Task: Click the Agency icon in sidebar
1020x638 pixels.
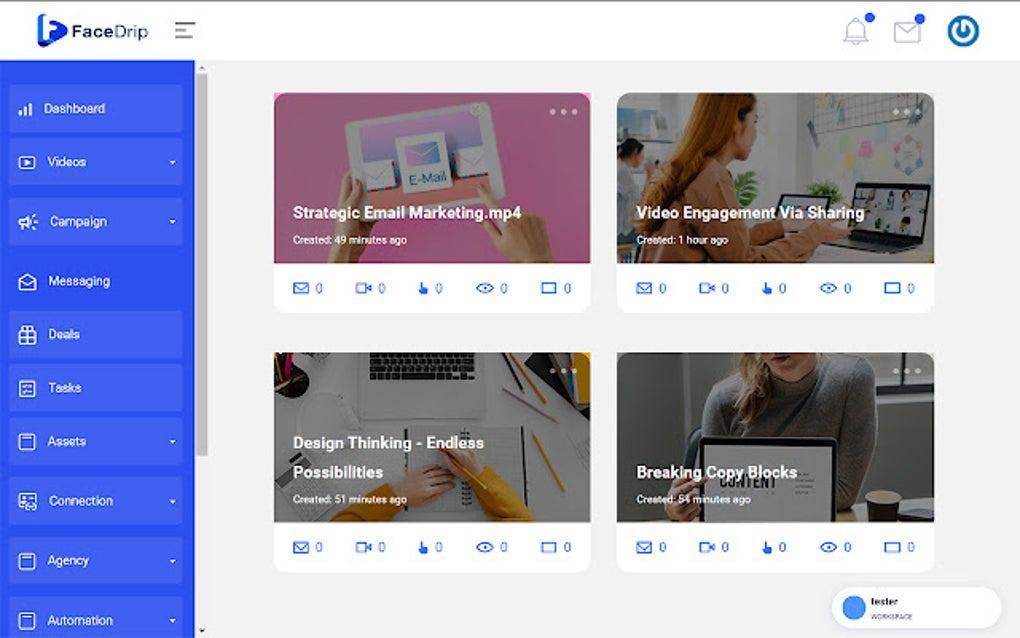Action: [x=27, y=561]
